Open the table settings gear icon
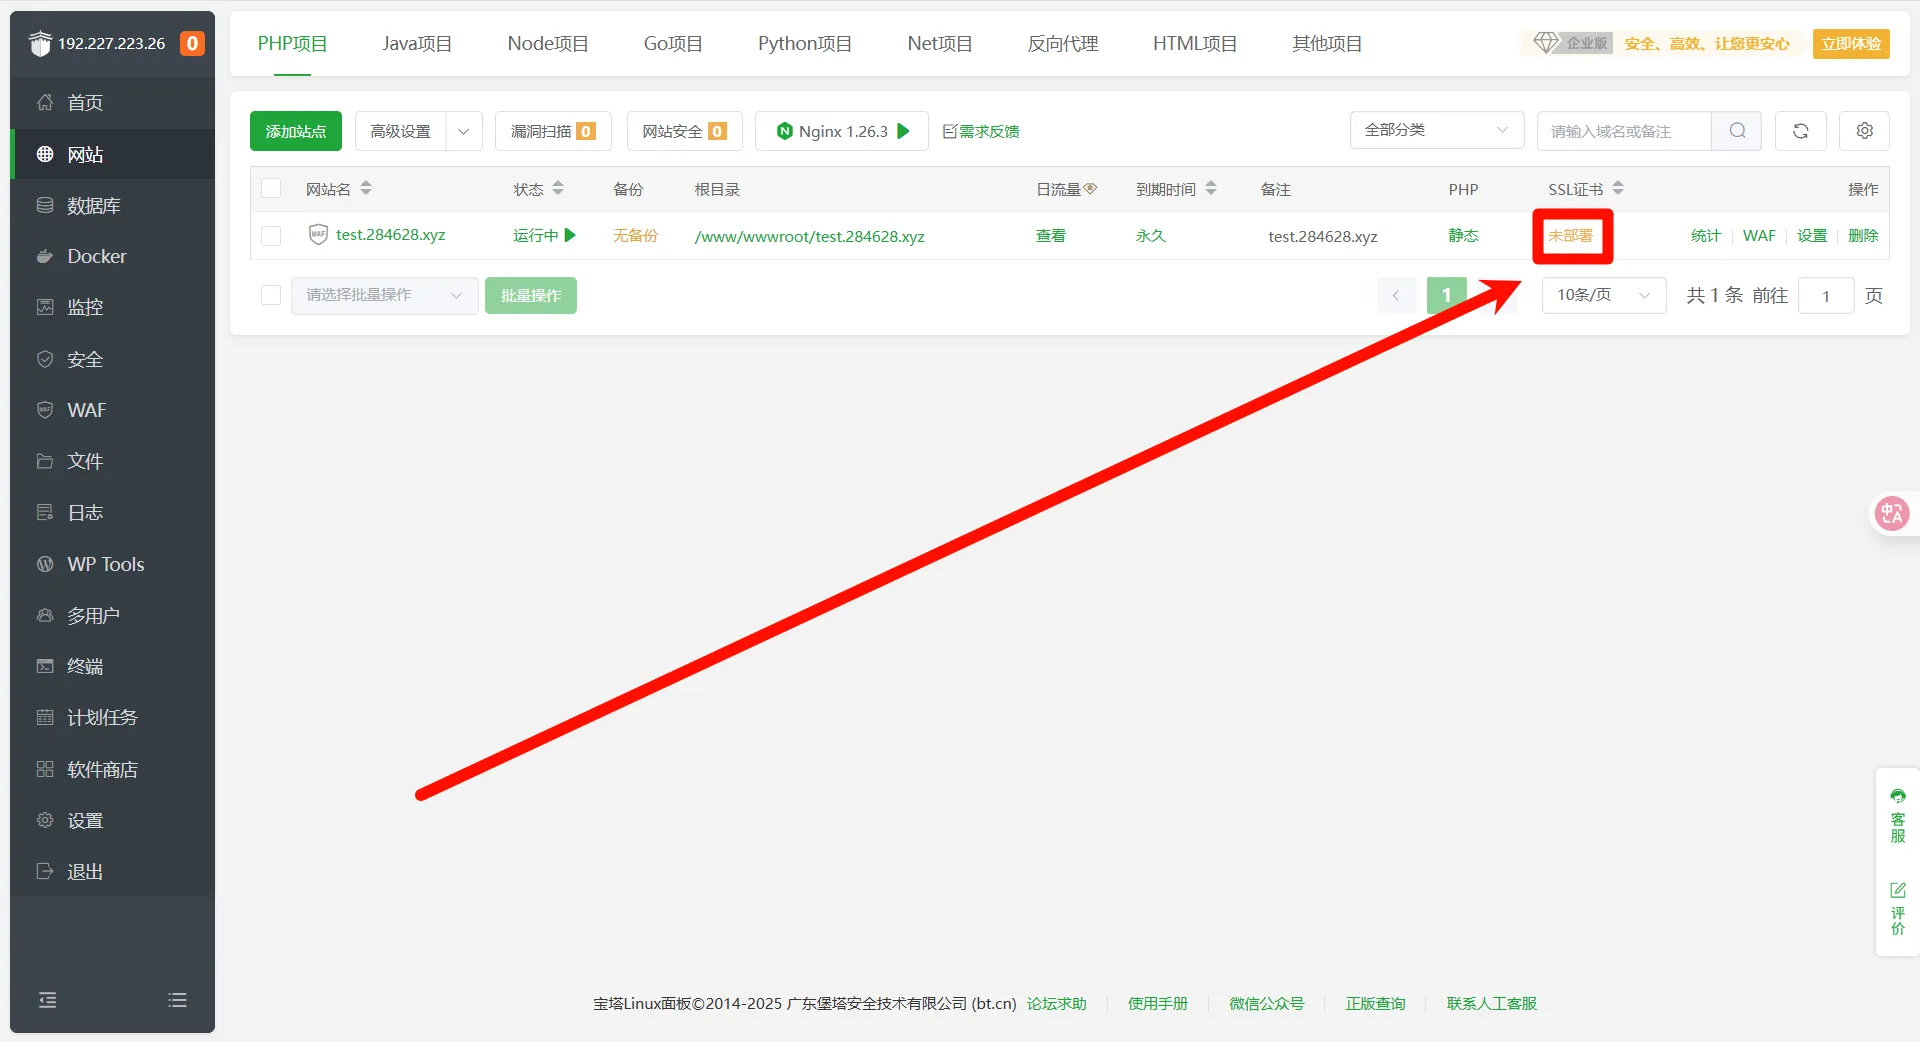The image size is (1920, 1042). [1864, 131]
